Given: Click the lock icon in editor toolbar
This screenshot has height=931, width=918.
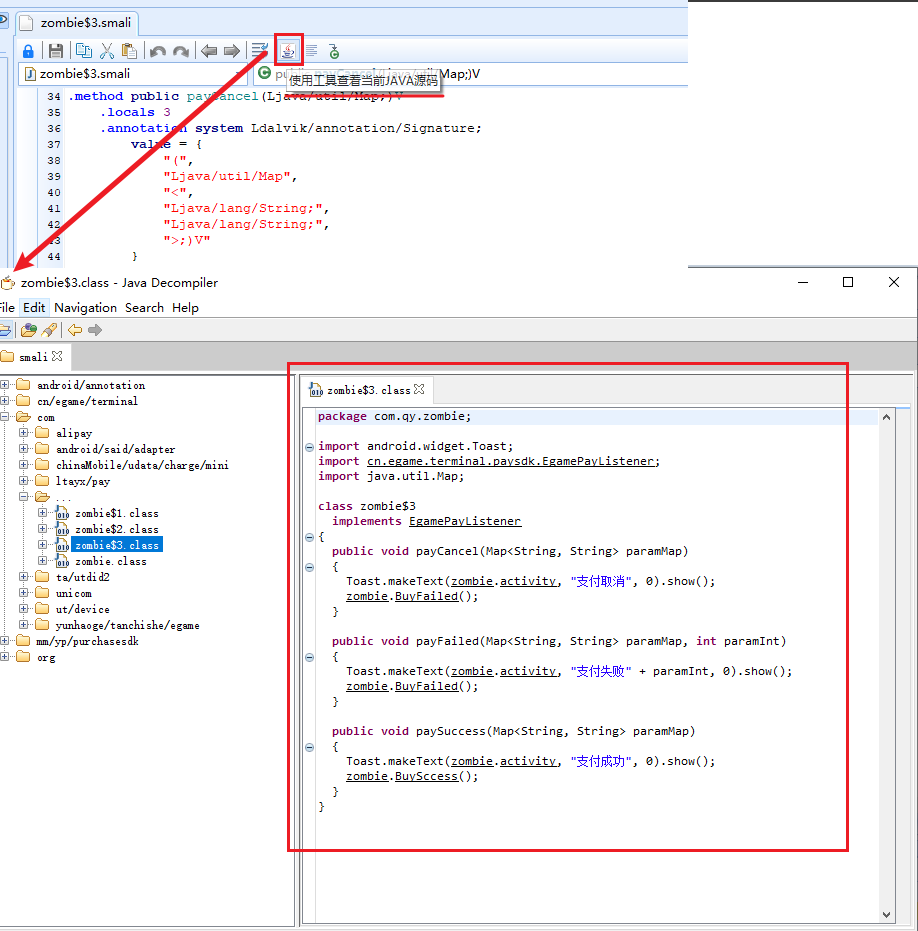Looking at the screenshot, I should pos(28,51).
